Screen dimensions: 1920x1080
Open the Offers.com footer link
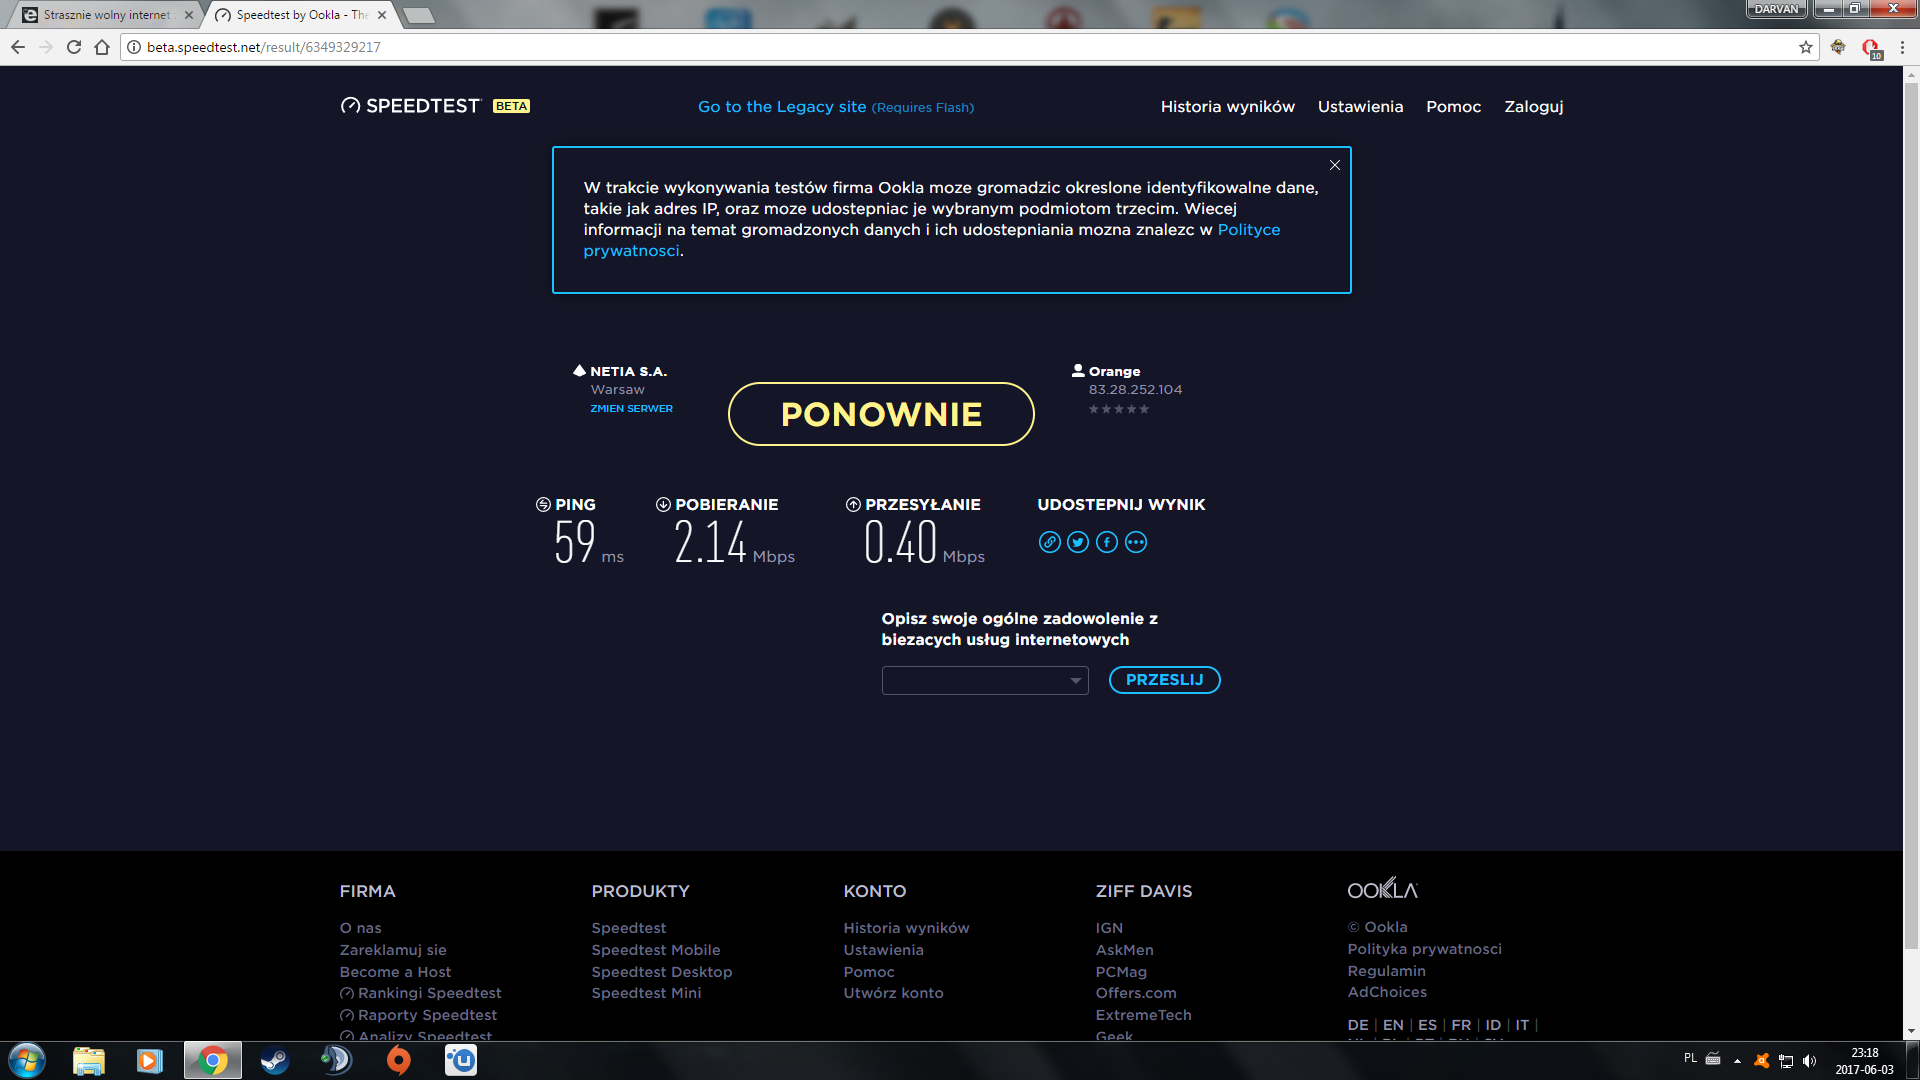[1136, 993]
